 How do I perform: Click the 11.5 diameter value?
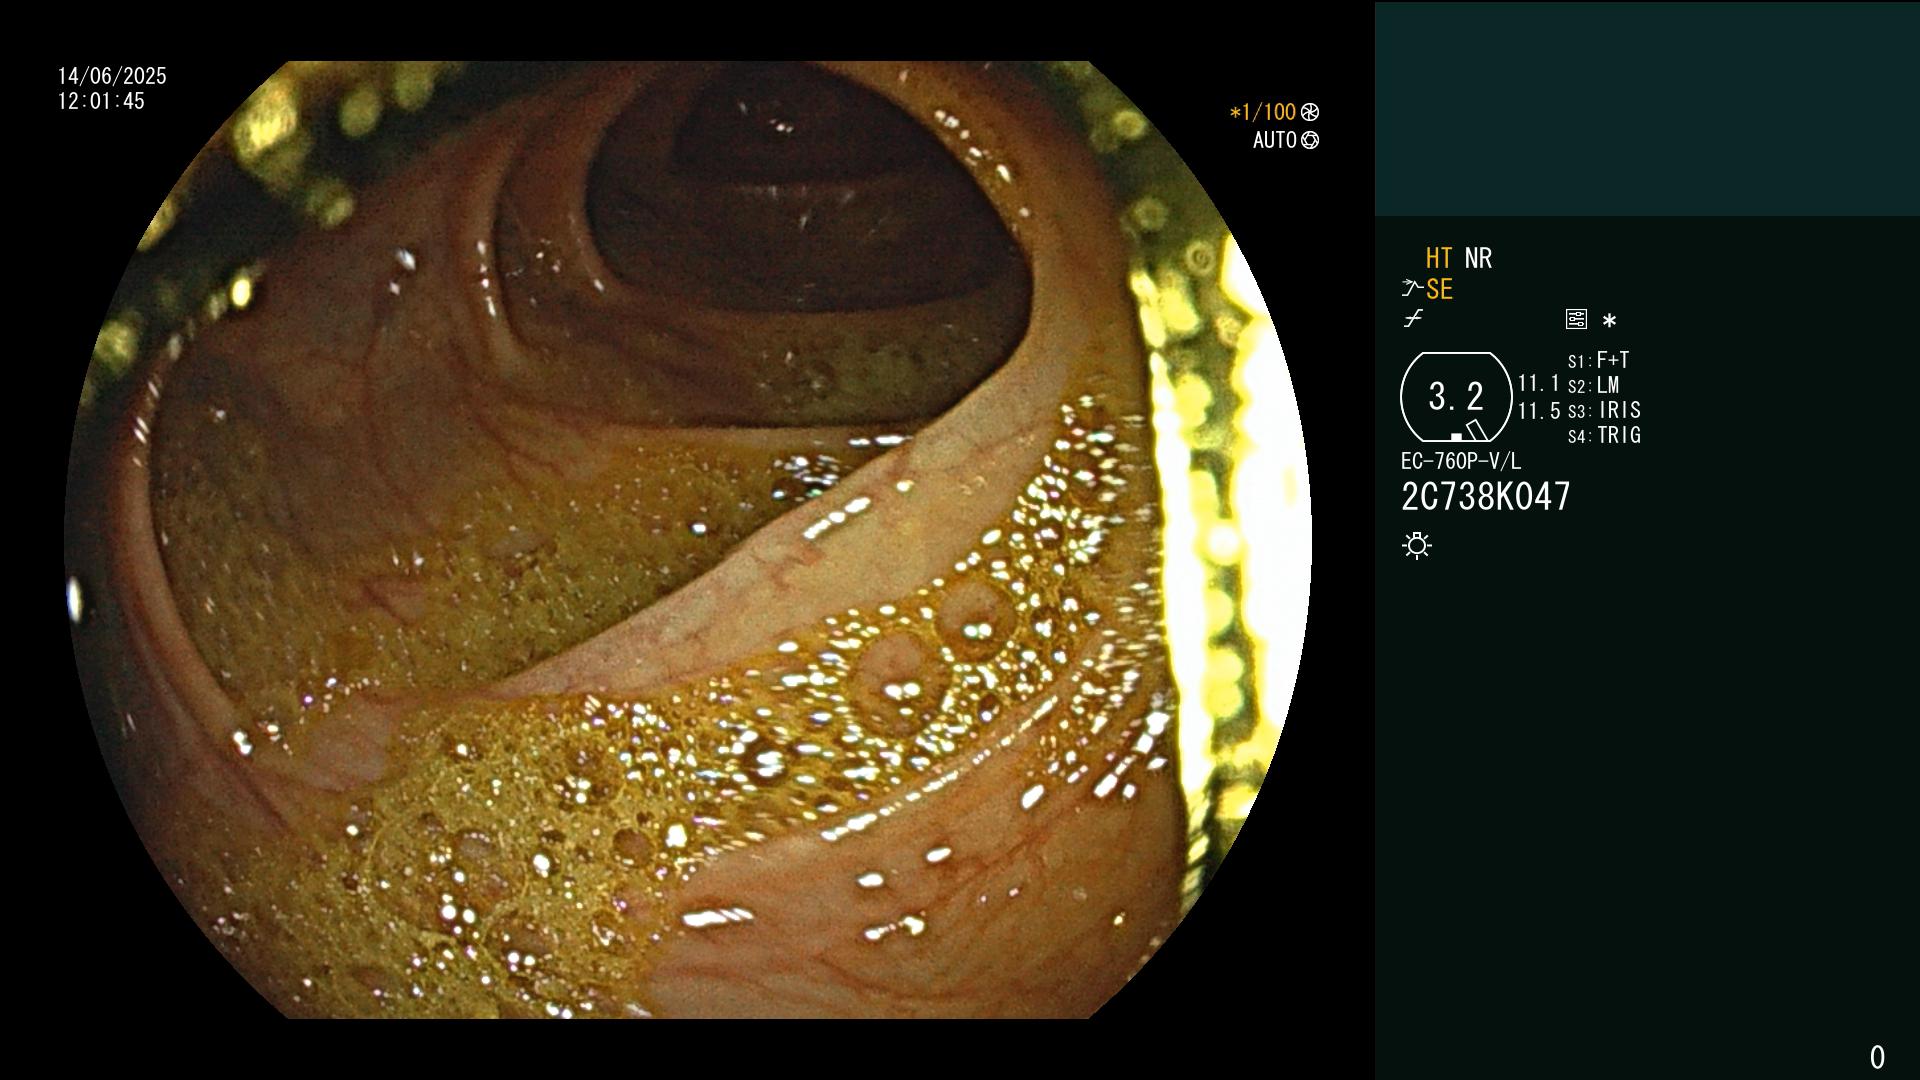(1539, 411)
